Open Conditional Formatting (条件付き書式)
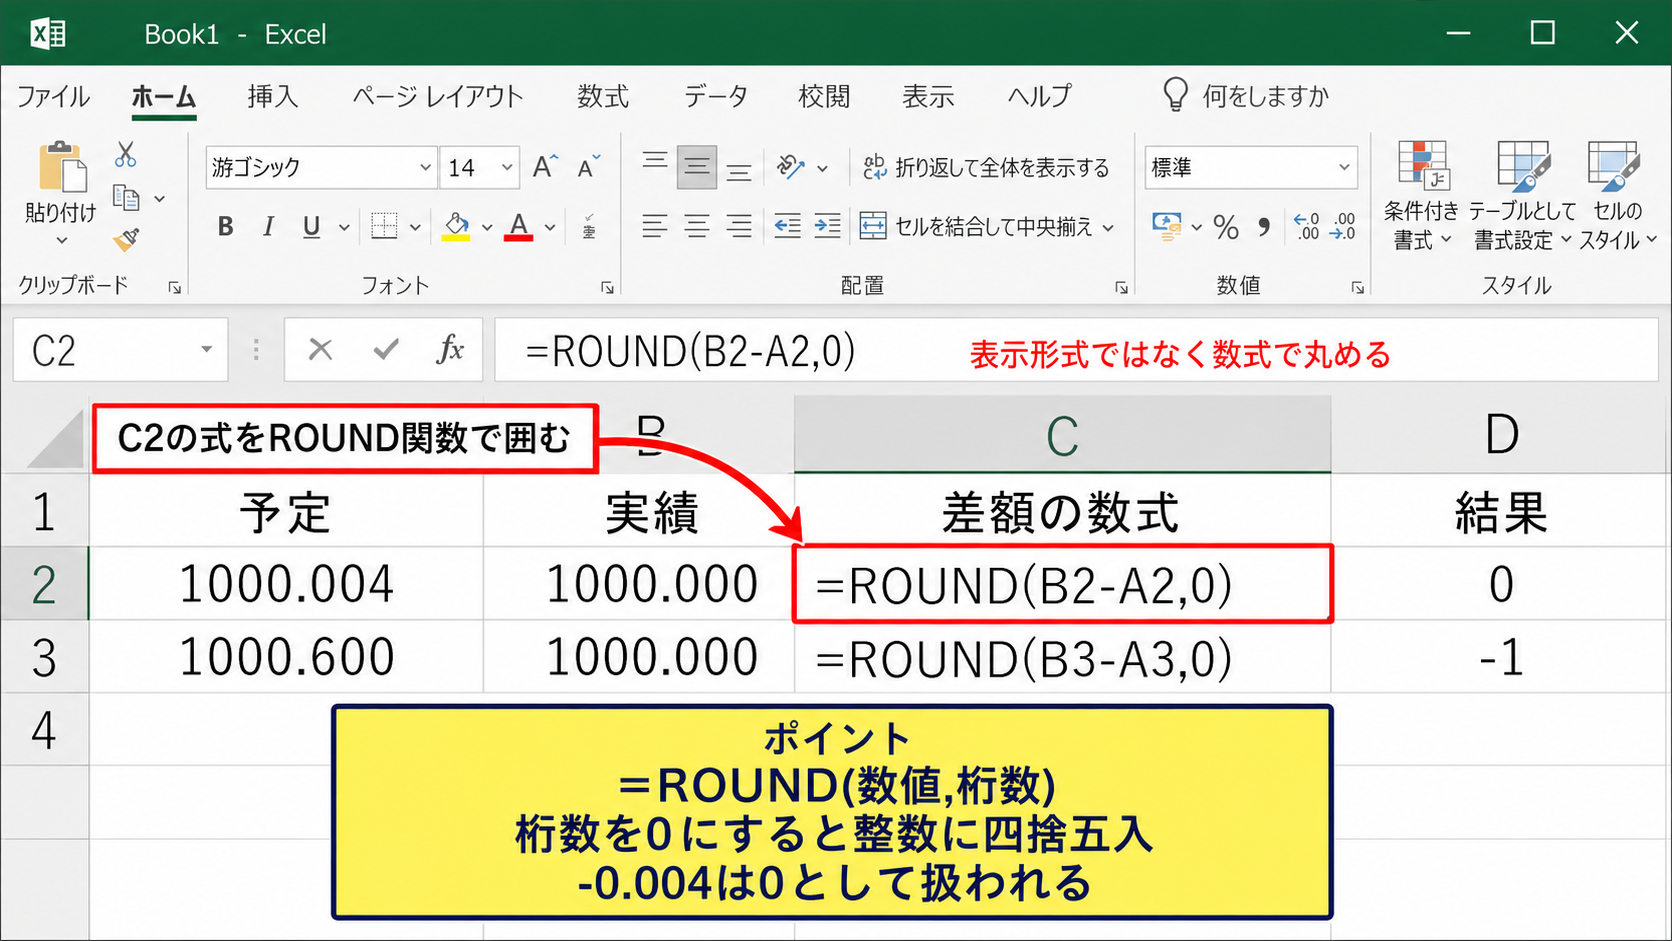This screenshot has width=1672, height=941. (x=1421, y=196)
